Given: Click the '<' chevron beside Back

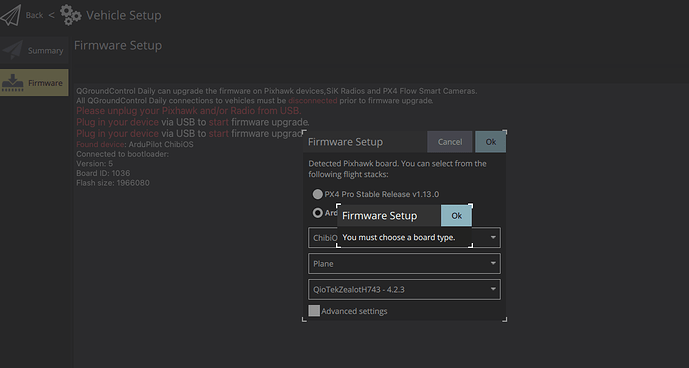Looking at the screenshot, I should 51,15.
